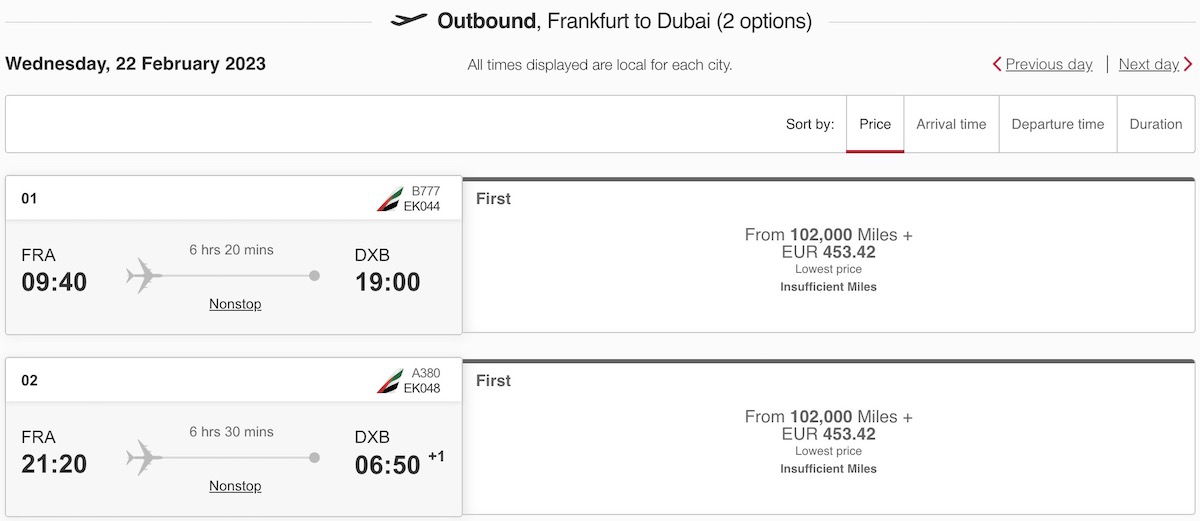The height and width of the screenshot is (521, 1200).
Task: Click the Outbound airplane icon in header
Action: click(409, 20)
